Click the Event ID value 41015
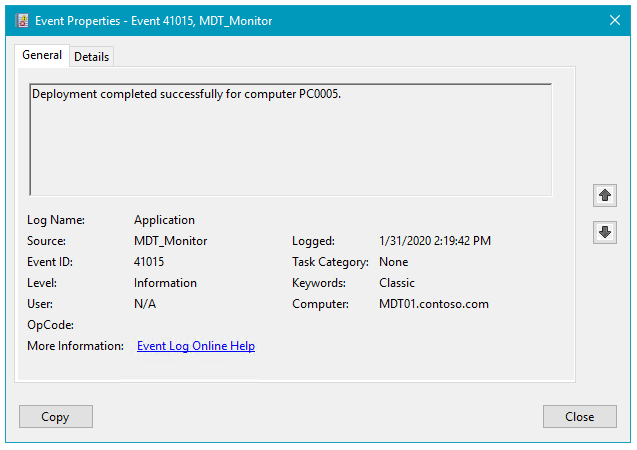 coord(149,262)
